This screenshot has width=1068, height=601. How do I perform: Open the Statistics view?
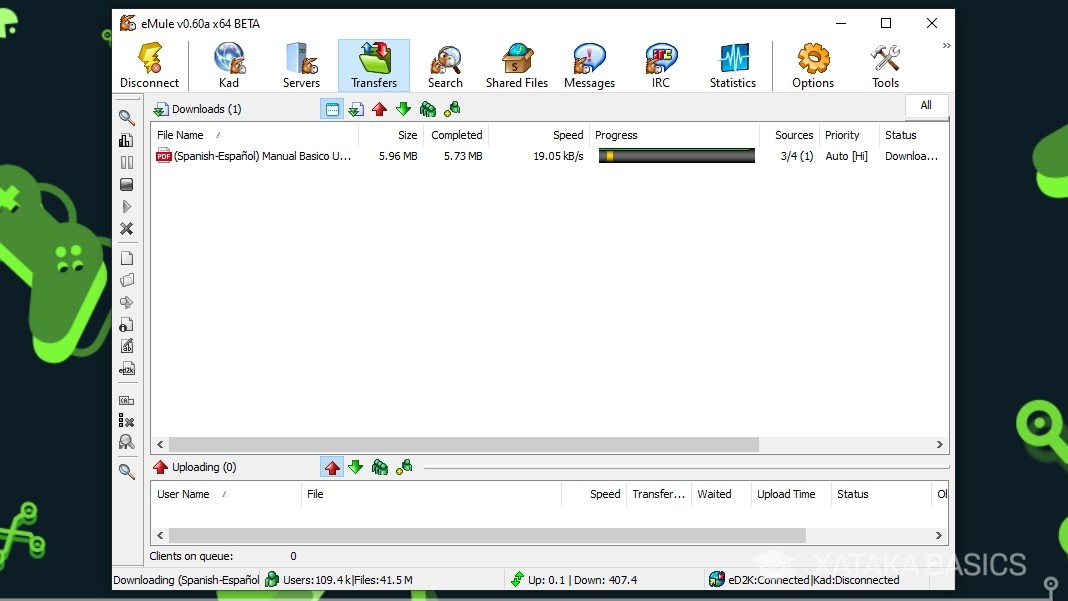click(x=733, y=63)
